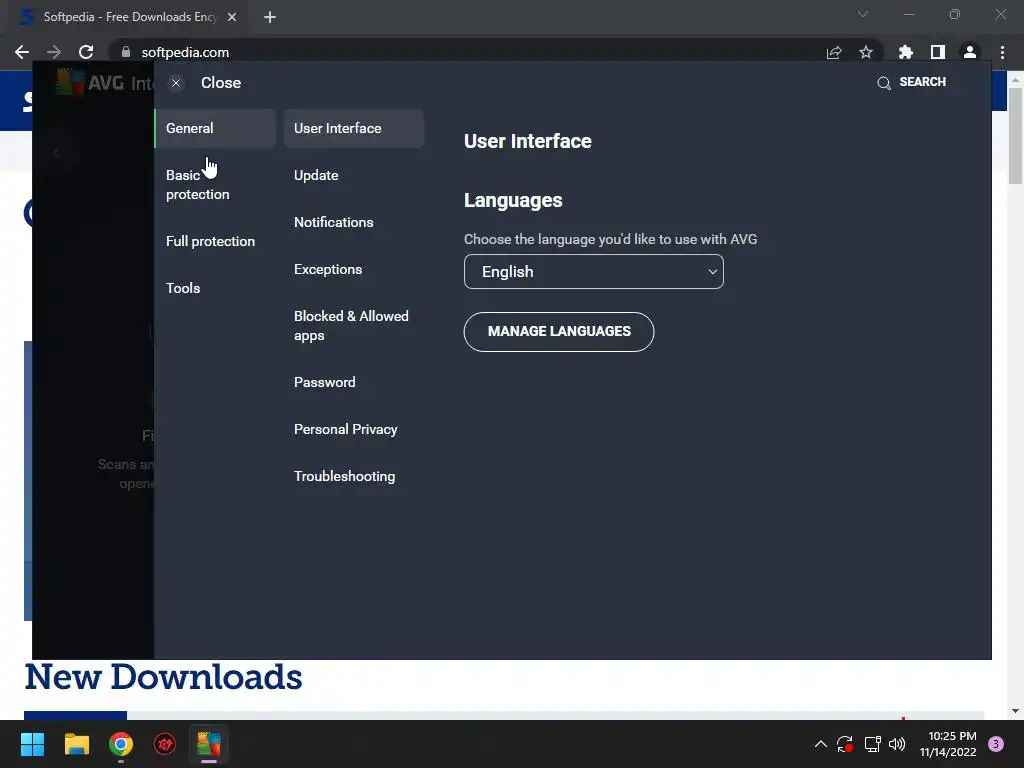This screenshot has width=1024, height=768.
Task: Select the Softpedia browser tab
Action: tap(127, 17)
